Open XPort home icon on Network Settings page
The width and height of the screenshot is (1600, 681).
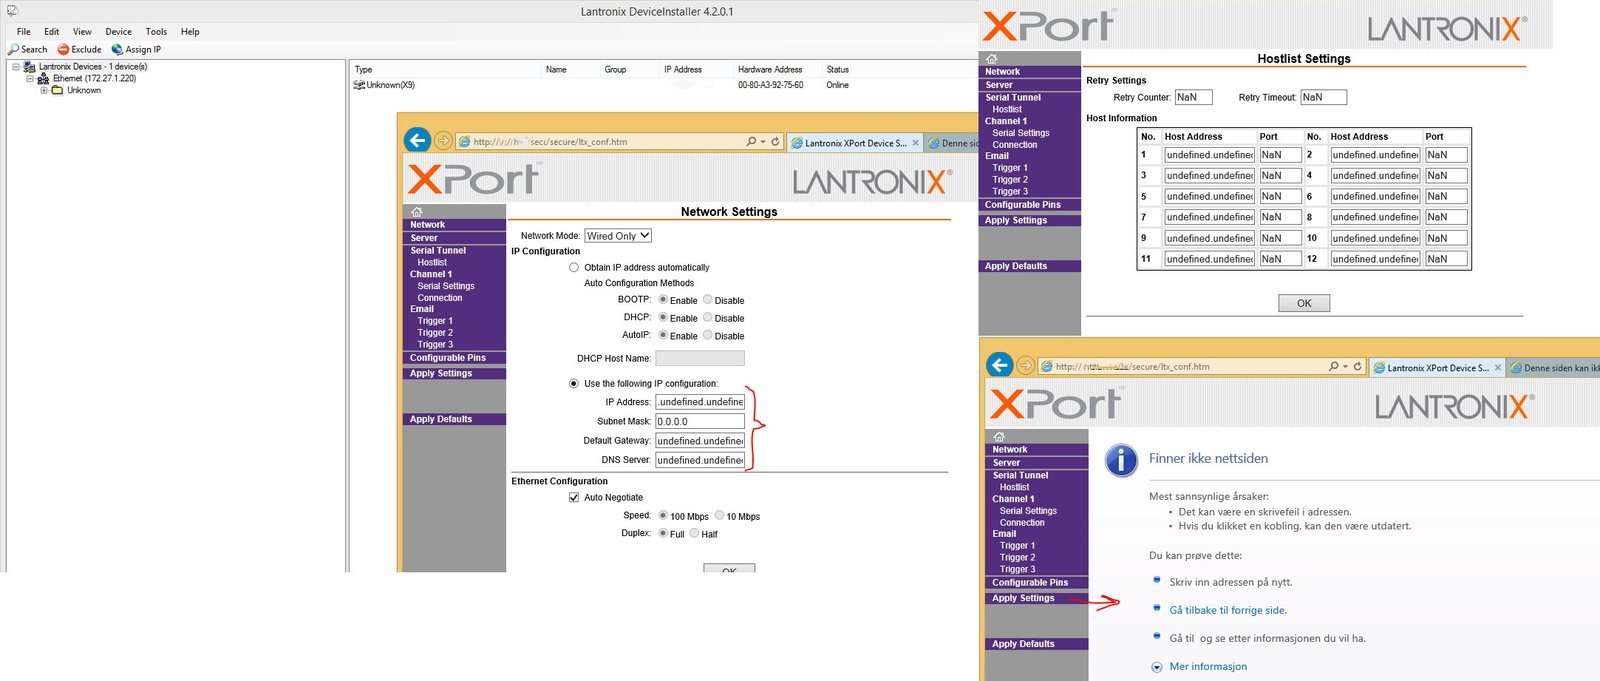point(417,212)
